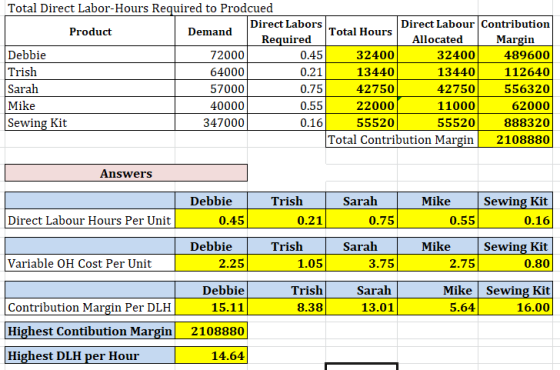Click the 'Total Contribution Margin' label cell
Screen dimensions: 560x370
click(402, 139)
